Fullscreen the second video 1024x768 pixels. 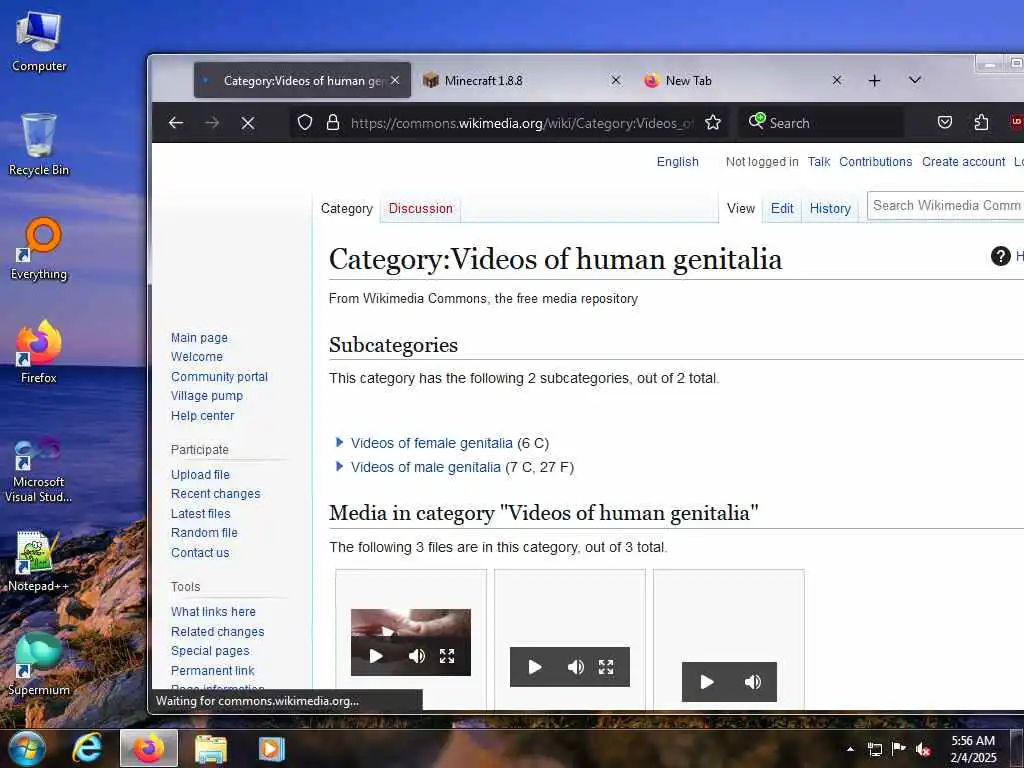coord(606,667)
